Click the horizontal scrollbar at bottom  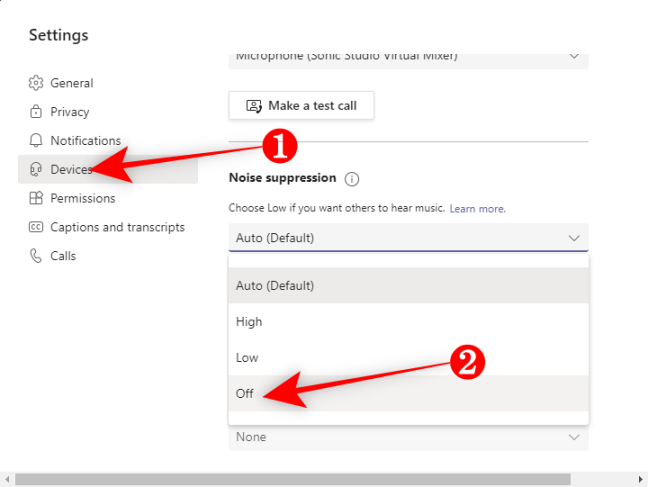point(292,479)
